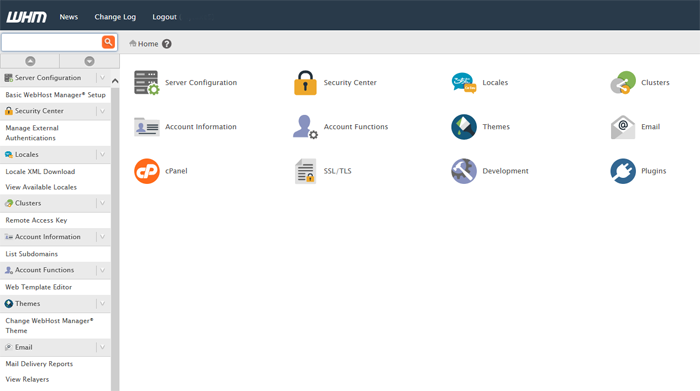Open the cPanel orange logo icon
Screen dimensions: 700x391
146,171
